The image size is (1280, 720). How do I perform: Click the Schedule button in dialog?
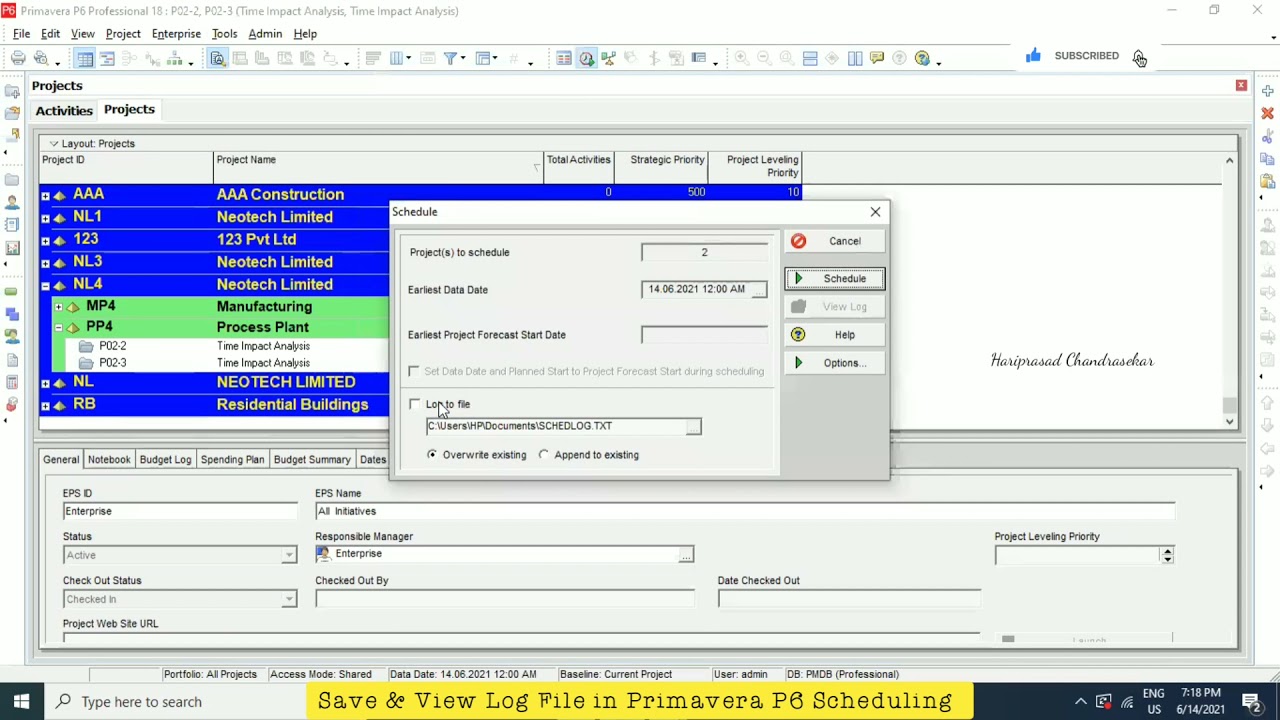(835, 279)
